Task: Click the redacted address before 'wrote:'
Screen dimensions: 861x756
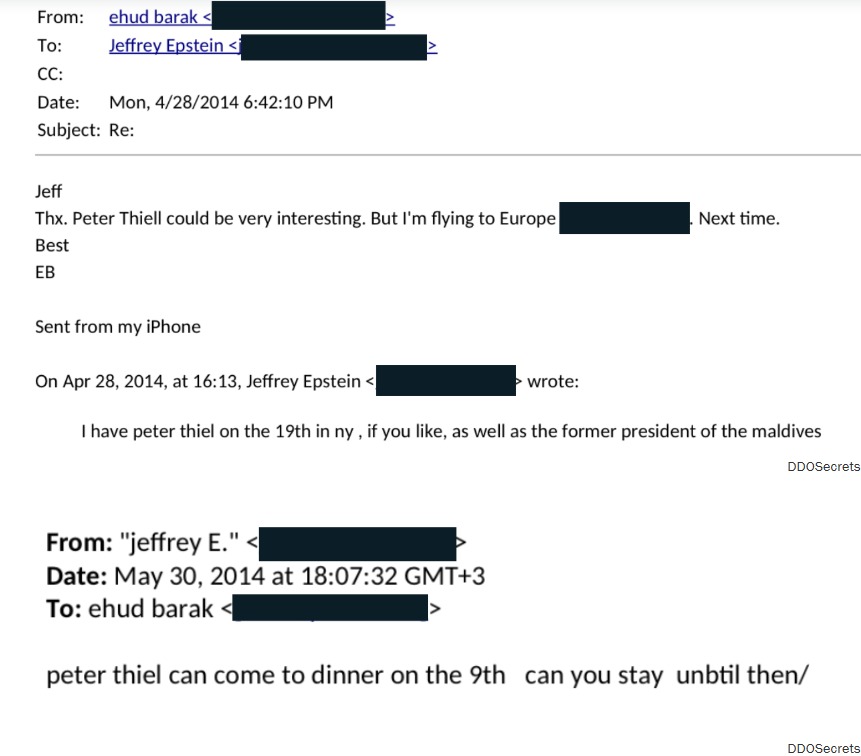Action: coord(446,381)
